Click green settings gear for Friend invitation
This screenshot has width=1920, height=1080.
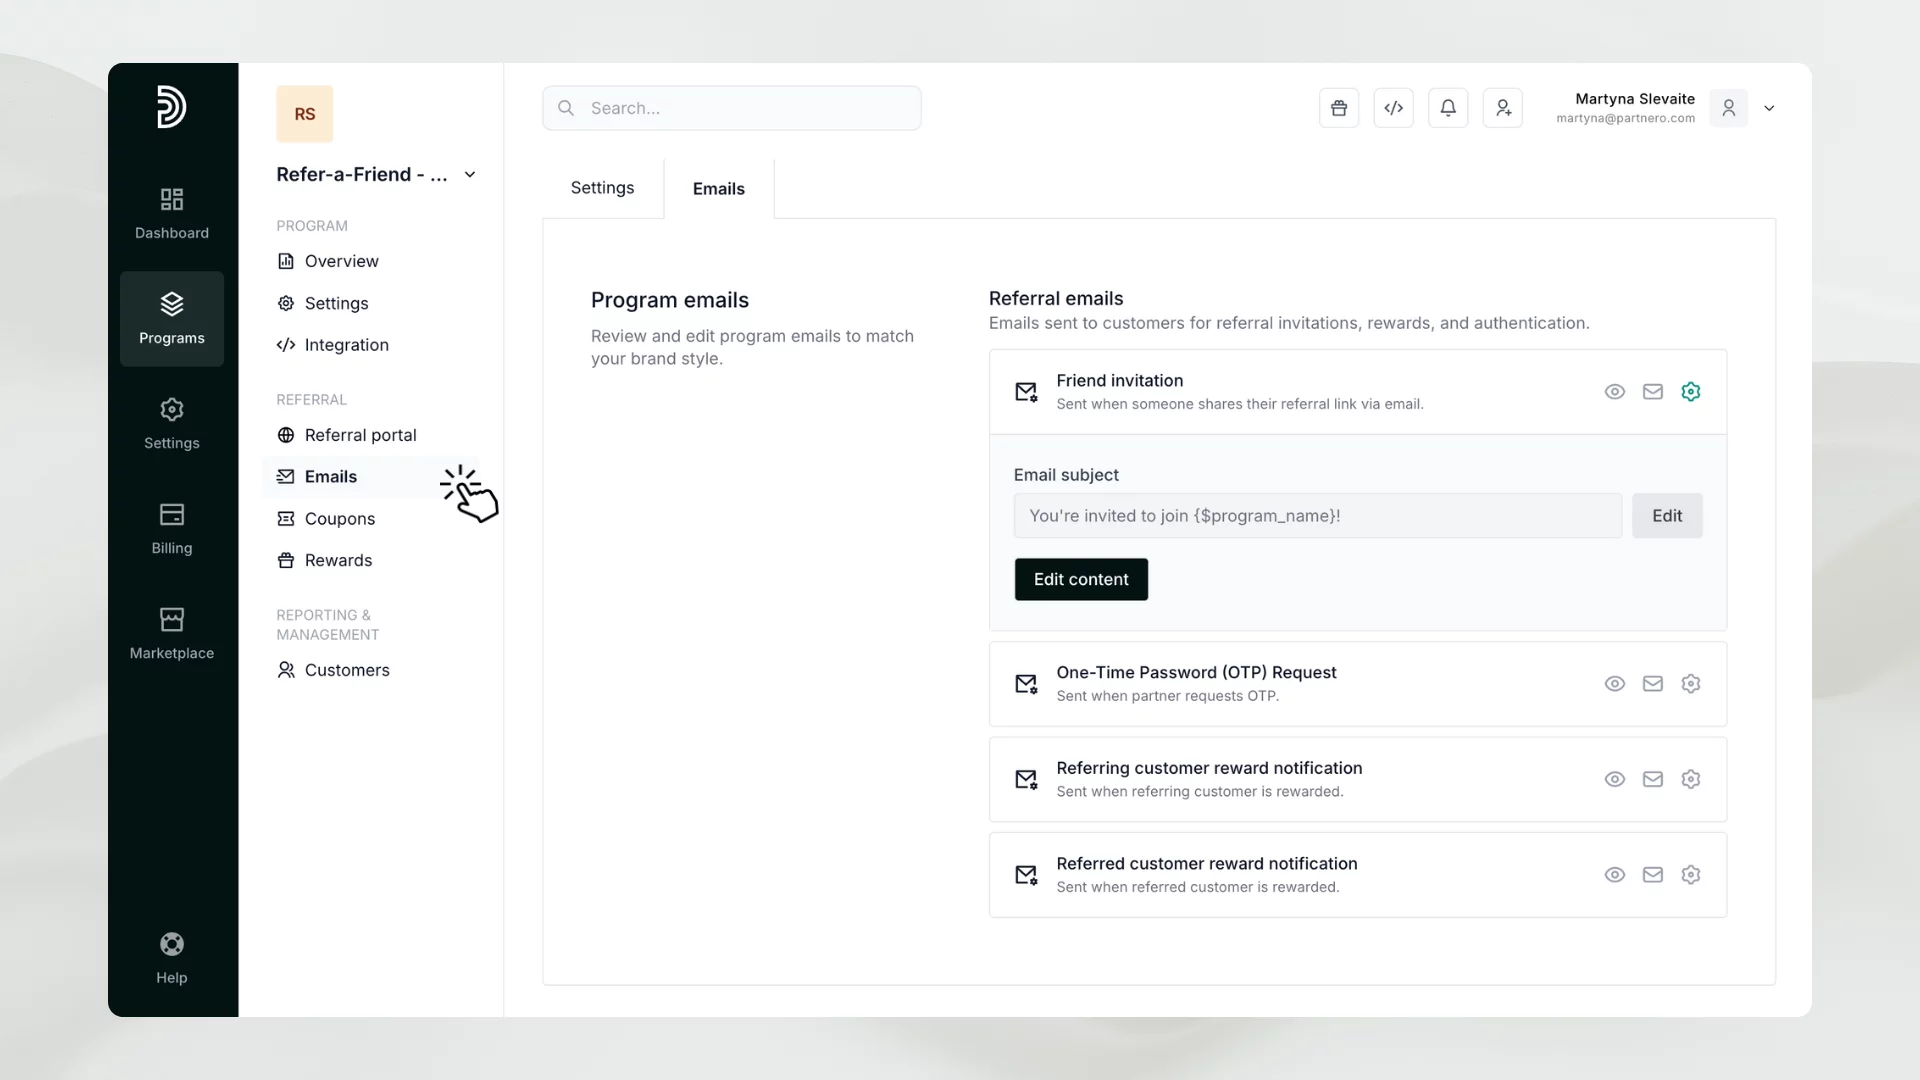pyautogui.click(x=1691, y=392)
